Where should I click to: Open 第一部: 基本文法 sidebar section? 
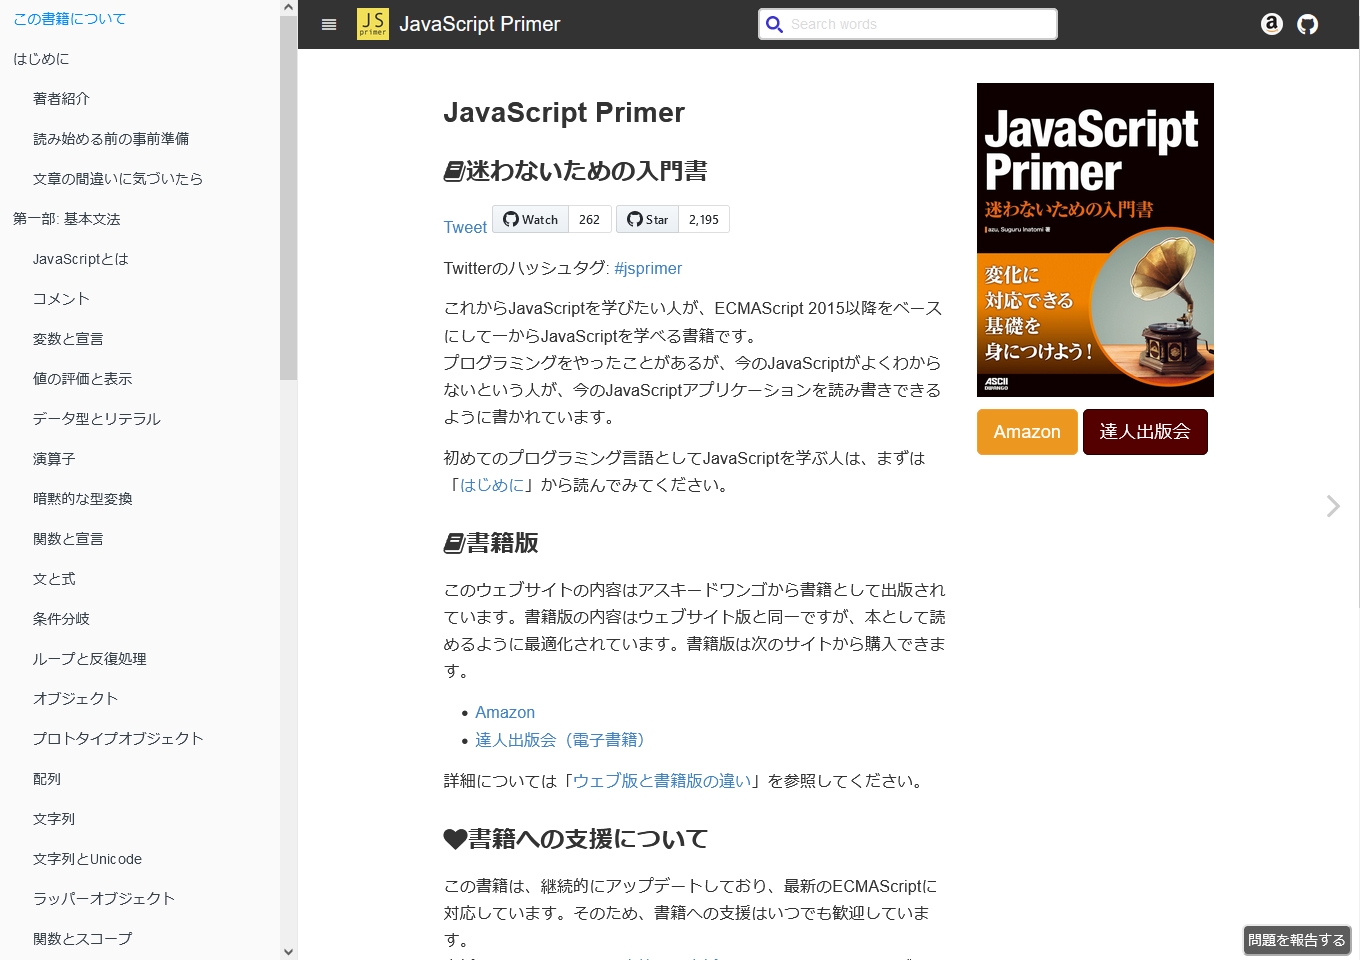click(x=67, y=219)
